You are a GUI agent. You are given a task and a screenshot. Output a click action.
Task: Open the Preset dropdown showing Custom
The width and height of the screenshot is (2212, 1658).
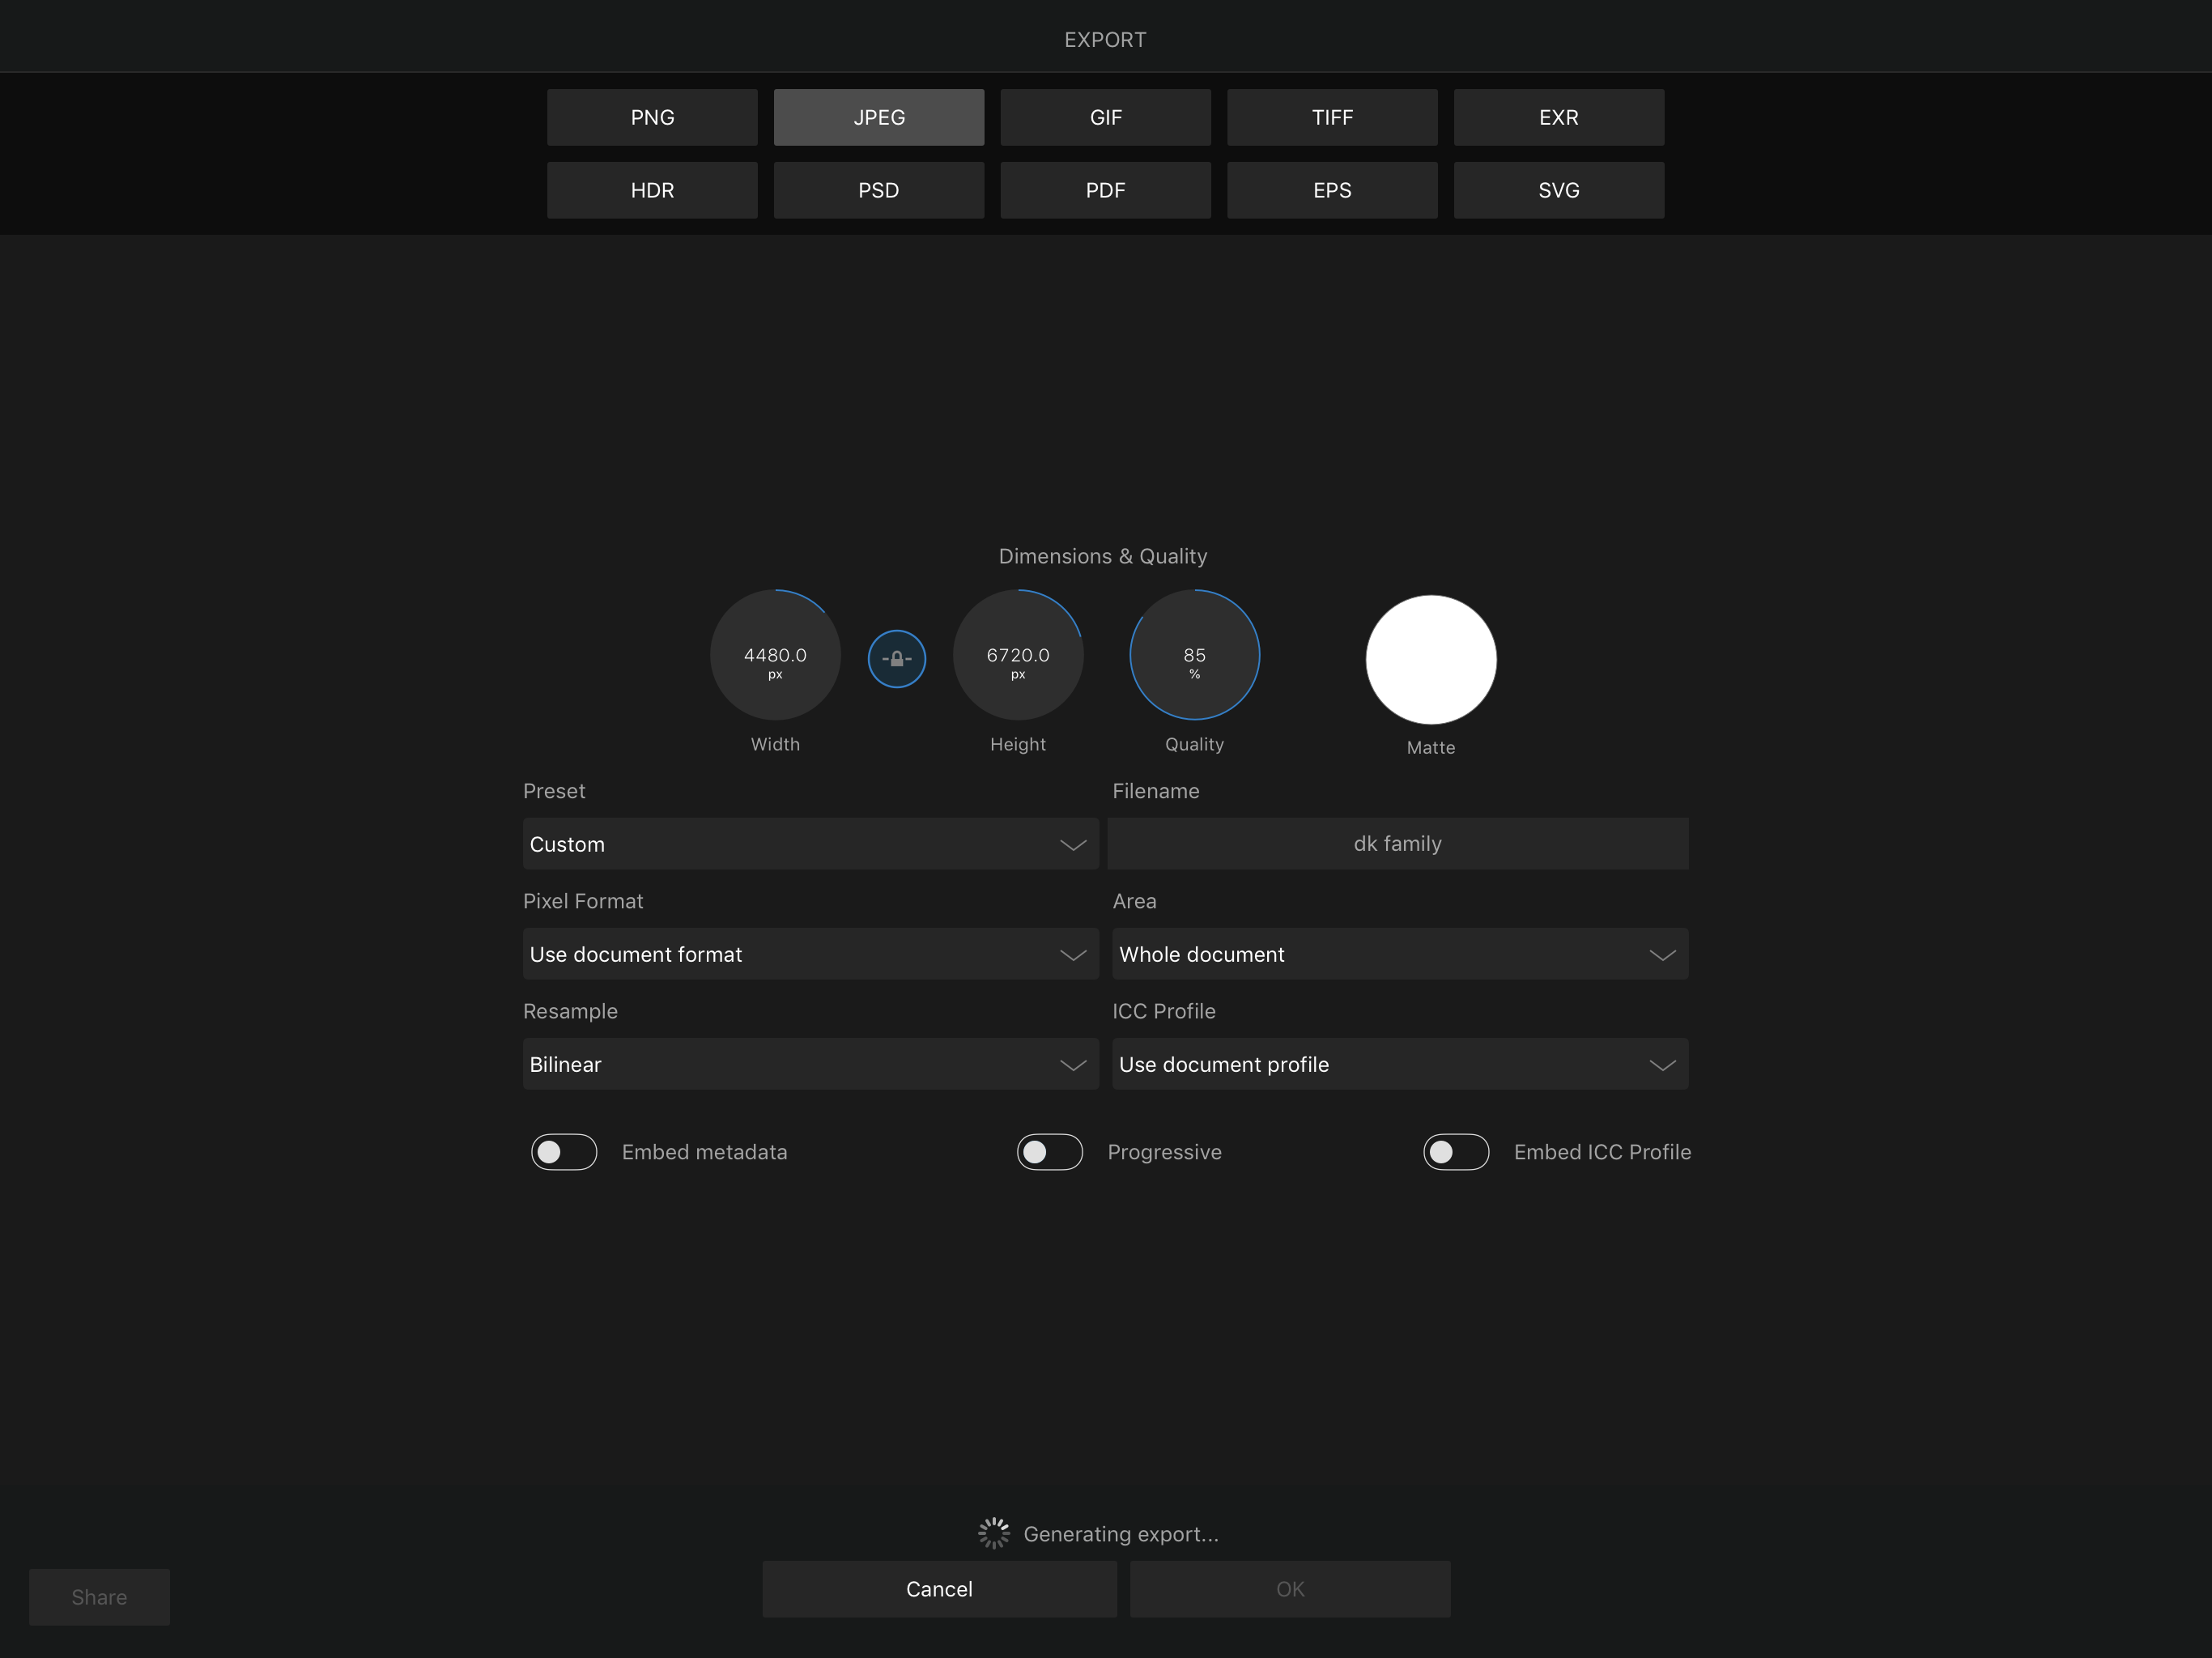(810, 844)
